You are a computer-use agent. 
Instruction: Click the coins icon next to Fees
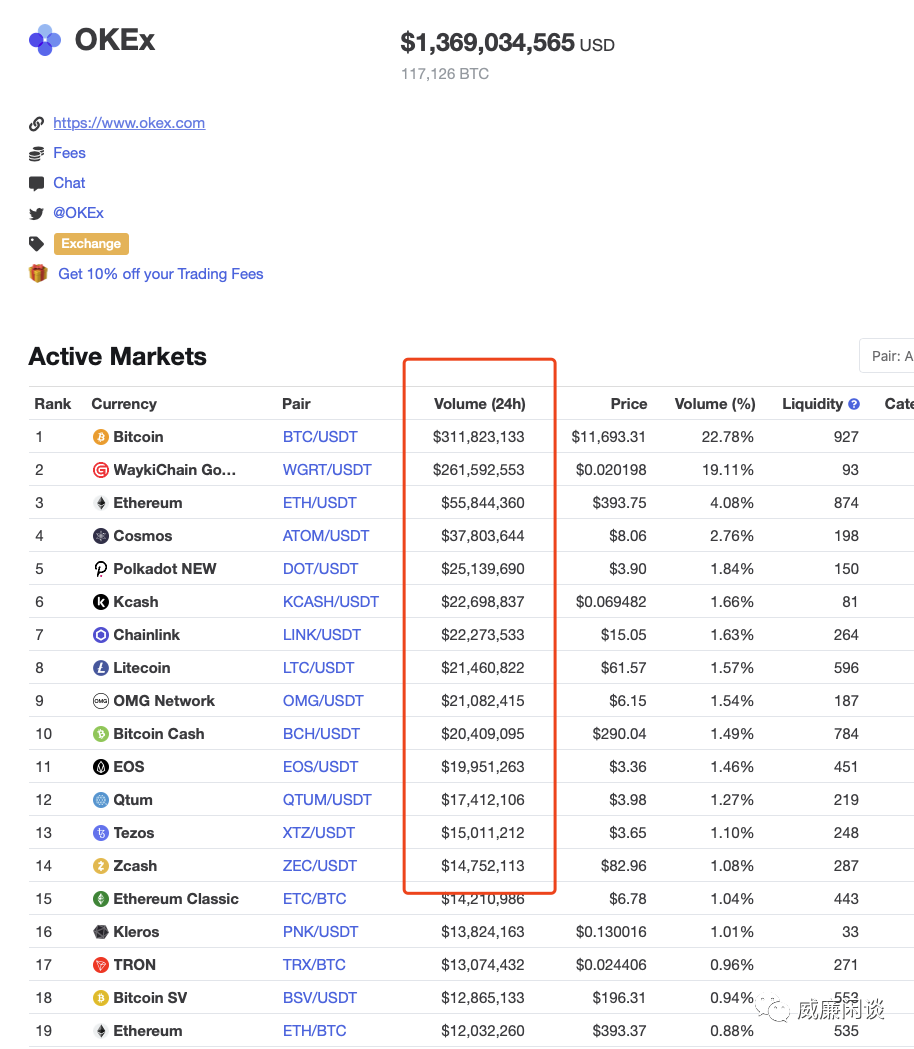(x=36, y=154)
